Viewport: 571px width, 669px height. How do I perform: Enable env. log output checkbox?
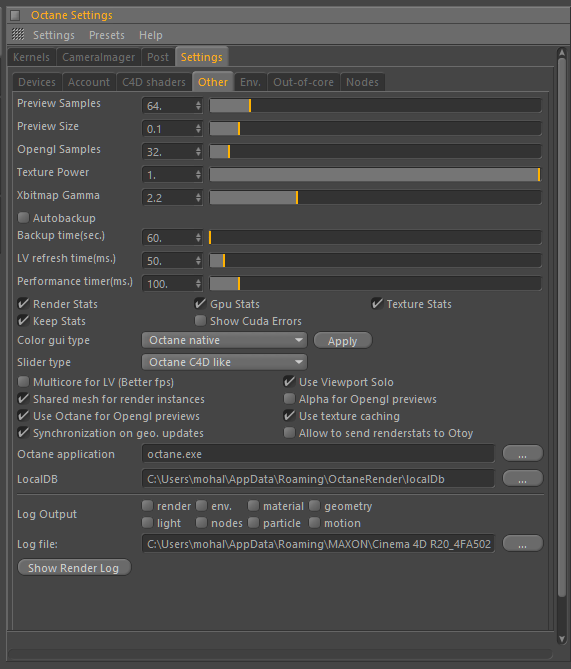(201, 506)
